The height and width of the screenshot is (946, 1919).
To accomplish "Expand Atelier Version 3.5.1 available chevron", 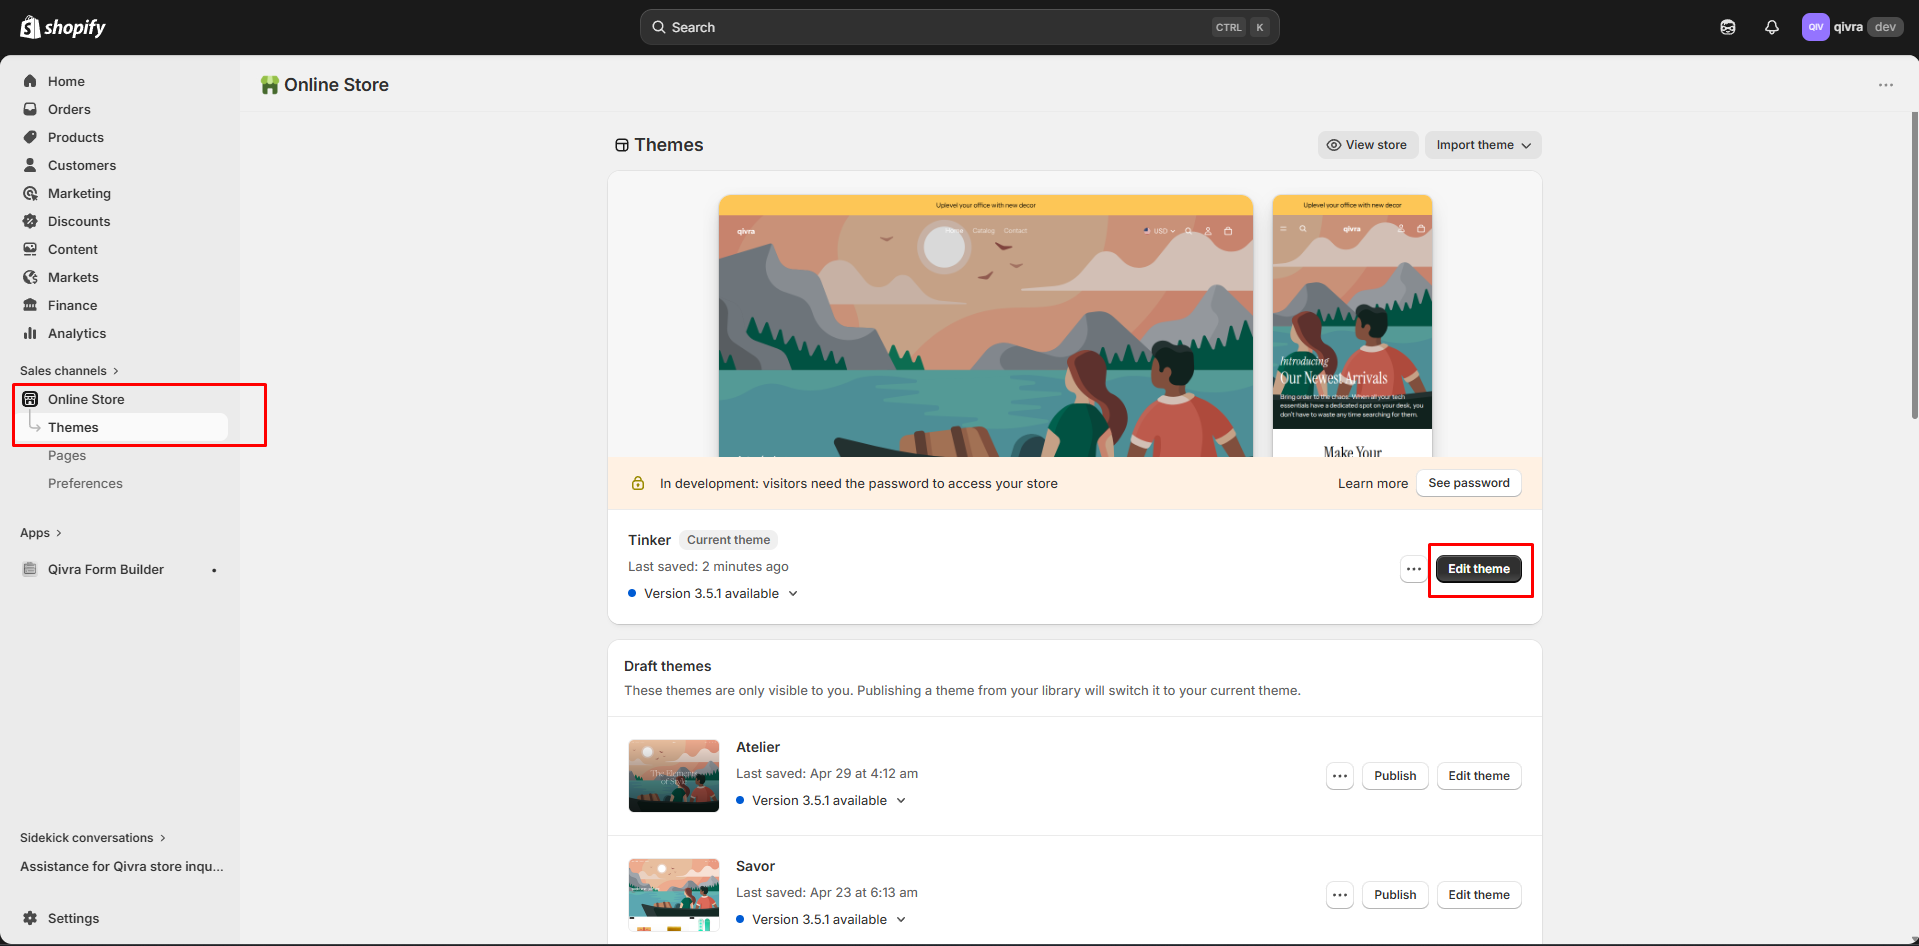I will coord(901,800).
